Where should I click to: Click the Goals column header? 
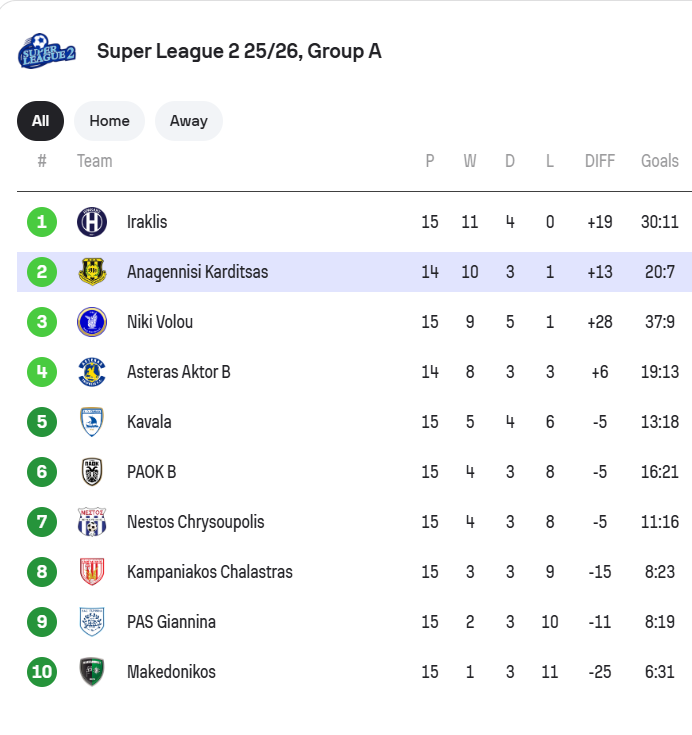(x=660, y=161)
